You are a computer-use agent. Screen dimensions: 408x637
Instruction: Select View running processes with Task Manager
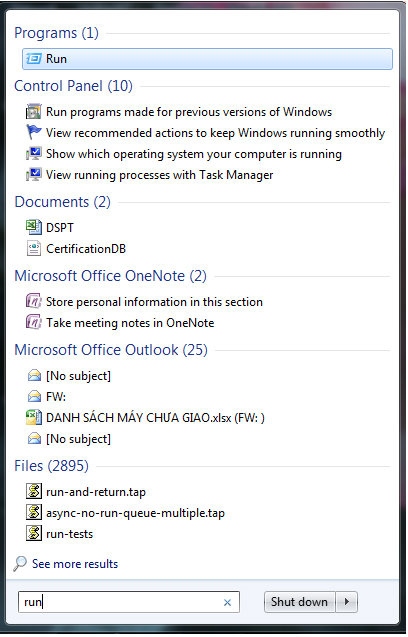pos(159,175)
